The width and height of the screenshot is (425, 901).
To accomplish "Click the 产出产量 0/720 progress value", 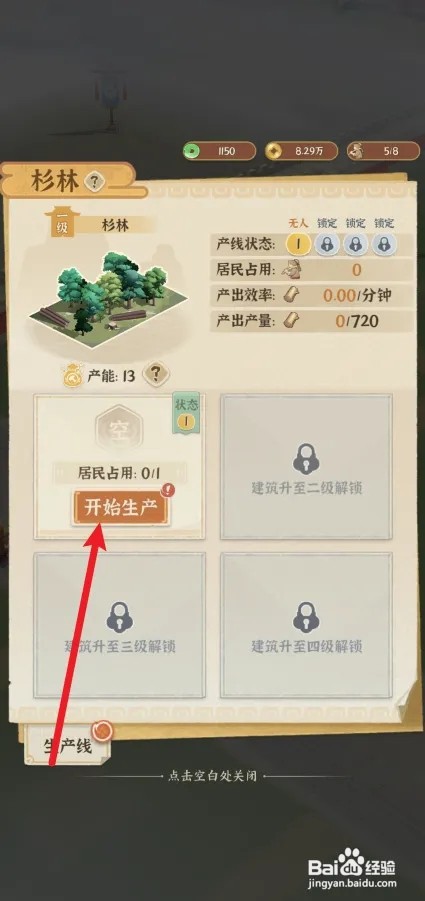I will pyautogui.click(x=357, y=321).
